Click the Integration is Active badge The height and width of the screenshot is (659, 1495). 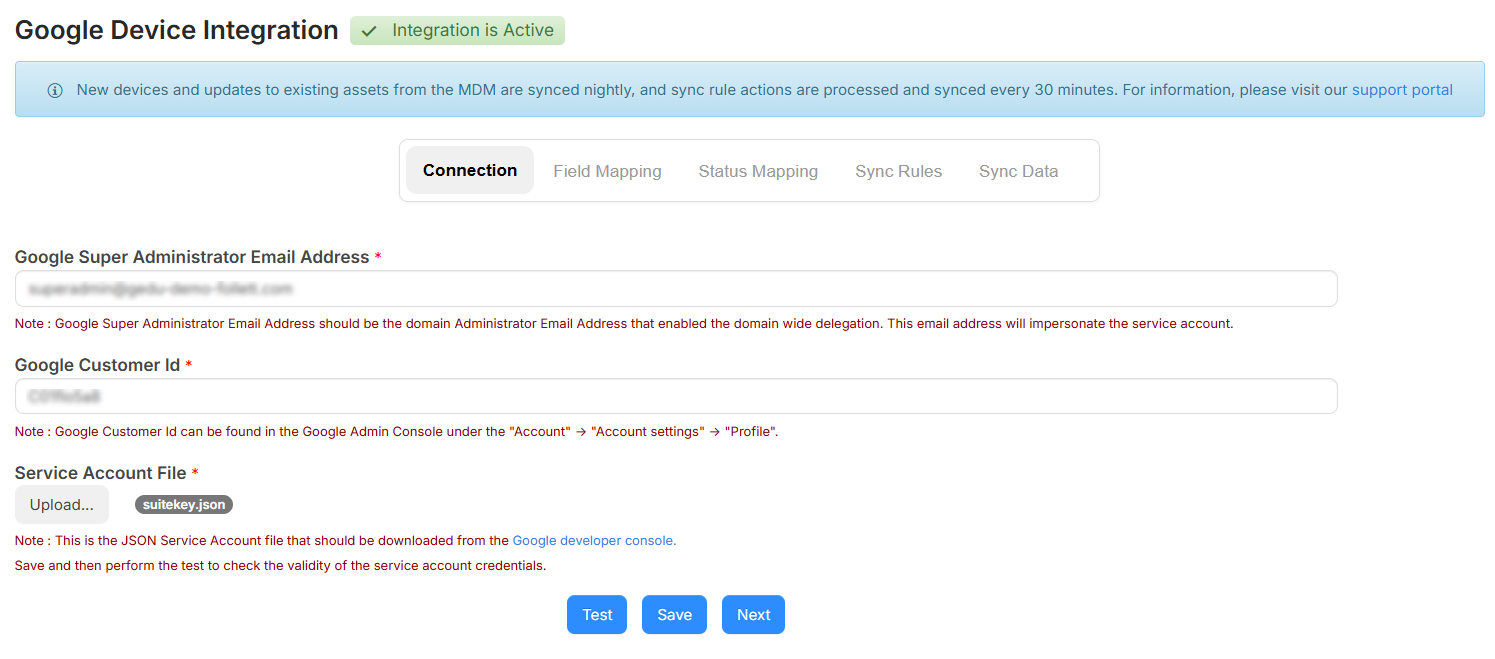pos(457,30)
